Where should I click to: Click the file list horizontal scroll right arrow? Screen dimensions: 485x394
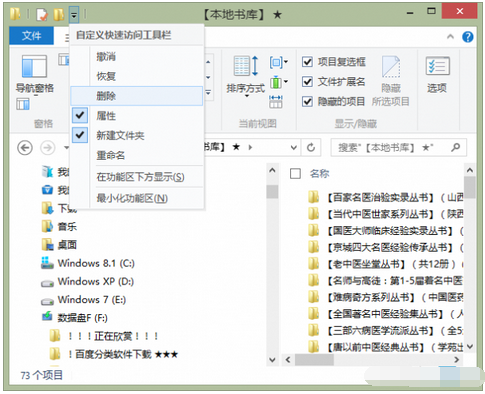457,360
